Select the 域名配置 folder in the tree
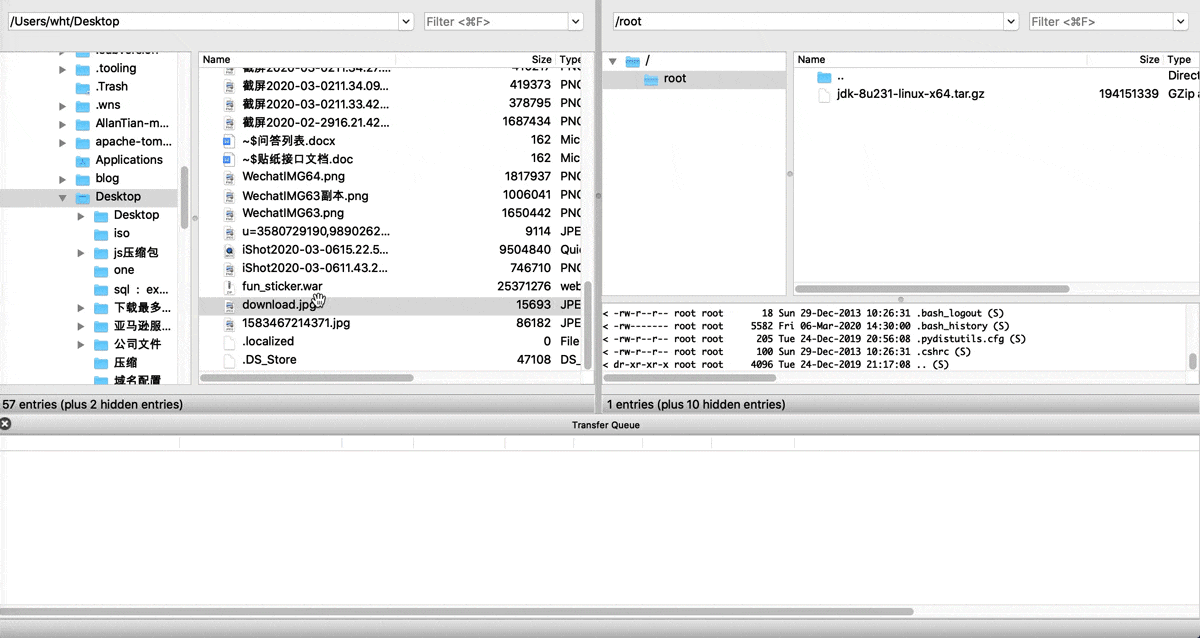1200x638 pixels. (x=137, y=381)
